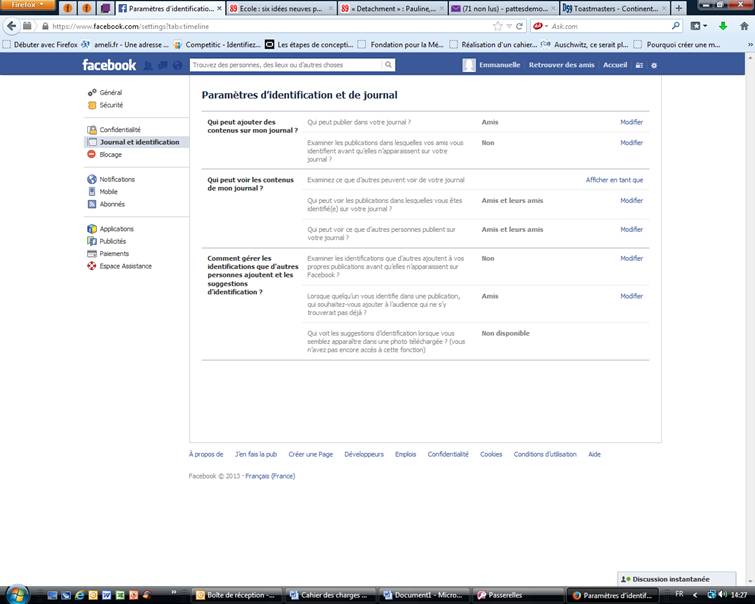Click Afficher en tant que link
Screen dimensions: 755x604
614,180
